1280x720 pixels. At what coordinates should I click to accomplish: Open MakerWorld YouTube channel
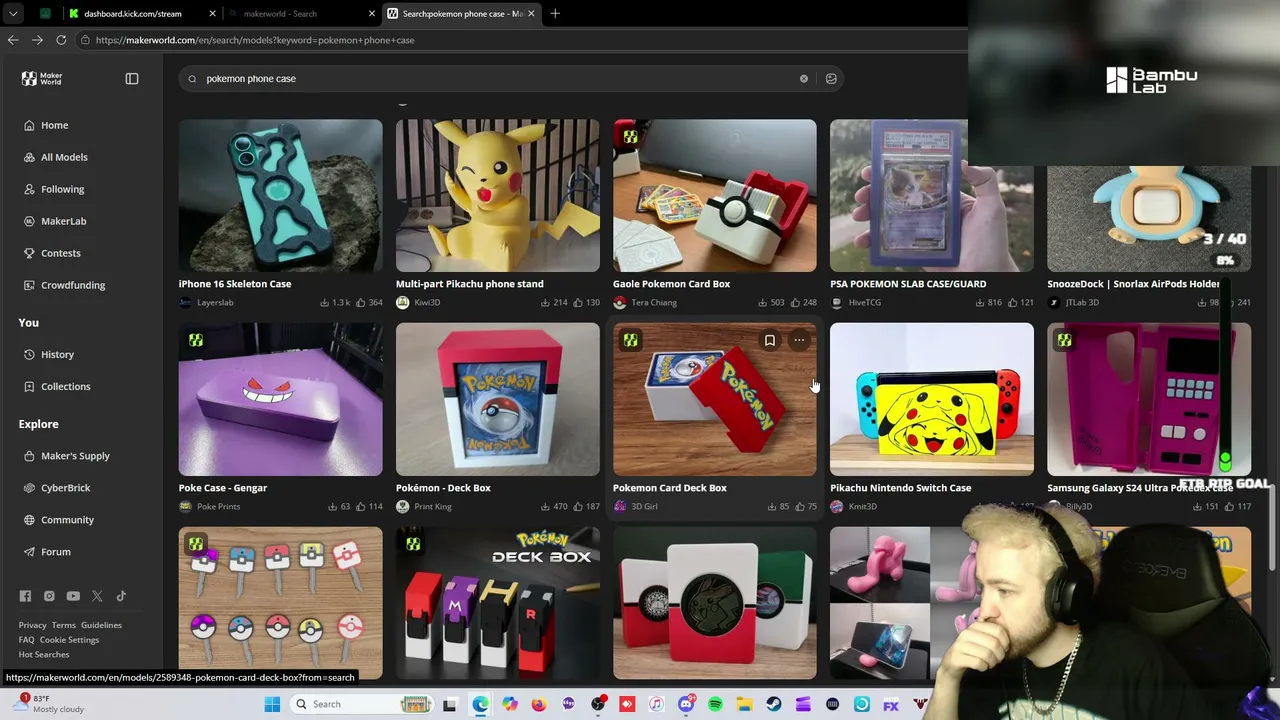[x=73, y=596]
